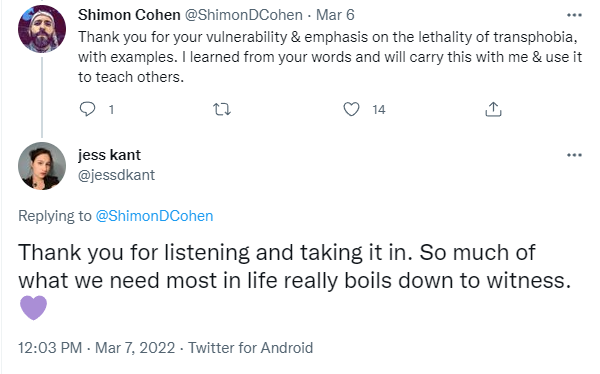The image size is (600, 374).
Task: Click the 14 likes count
Action: [379, 110]
